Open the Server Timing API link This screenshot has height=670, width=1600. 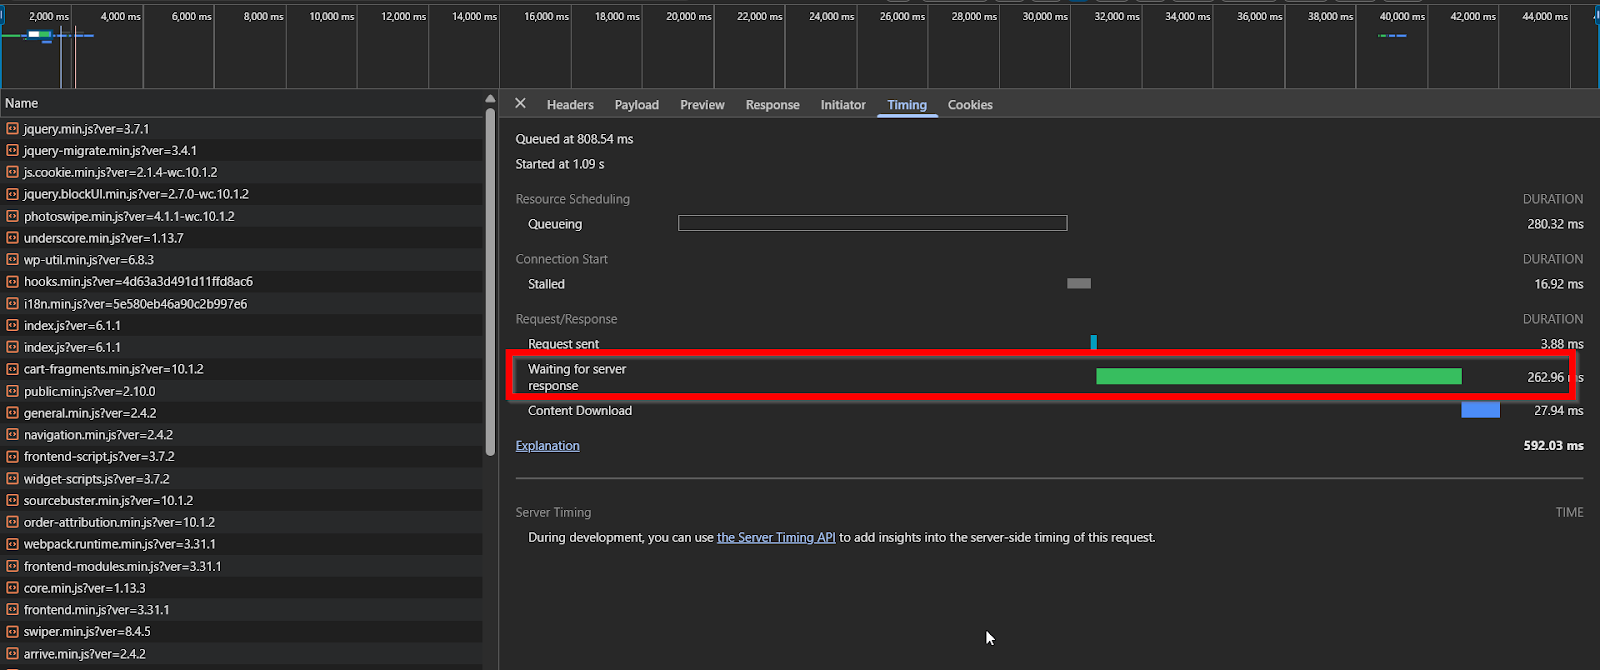776,538
